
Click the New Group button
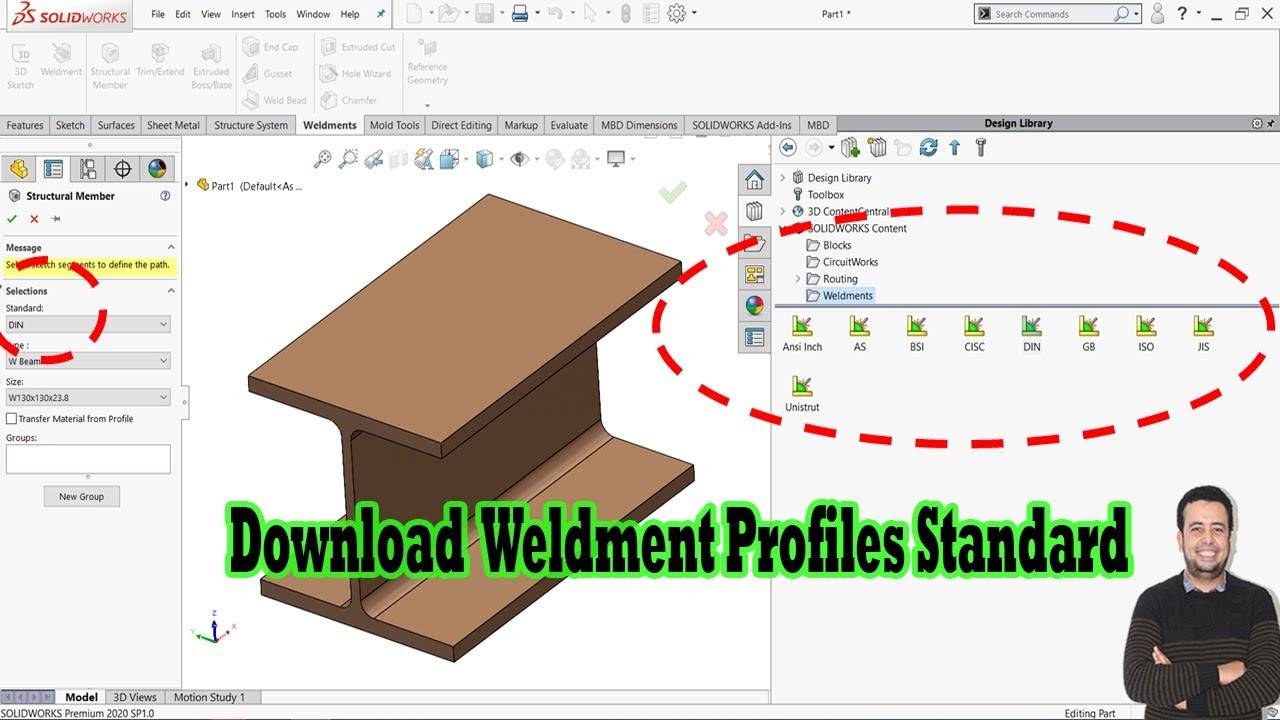(82, 496)
